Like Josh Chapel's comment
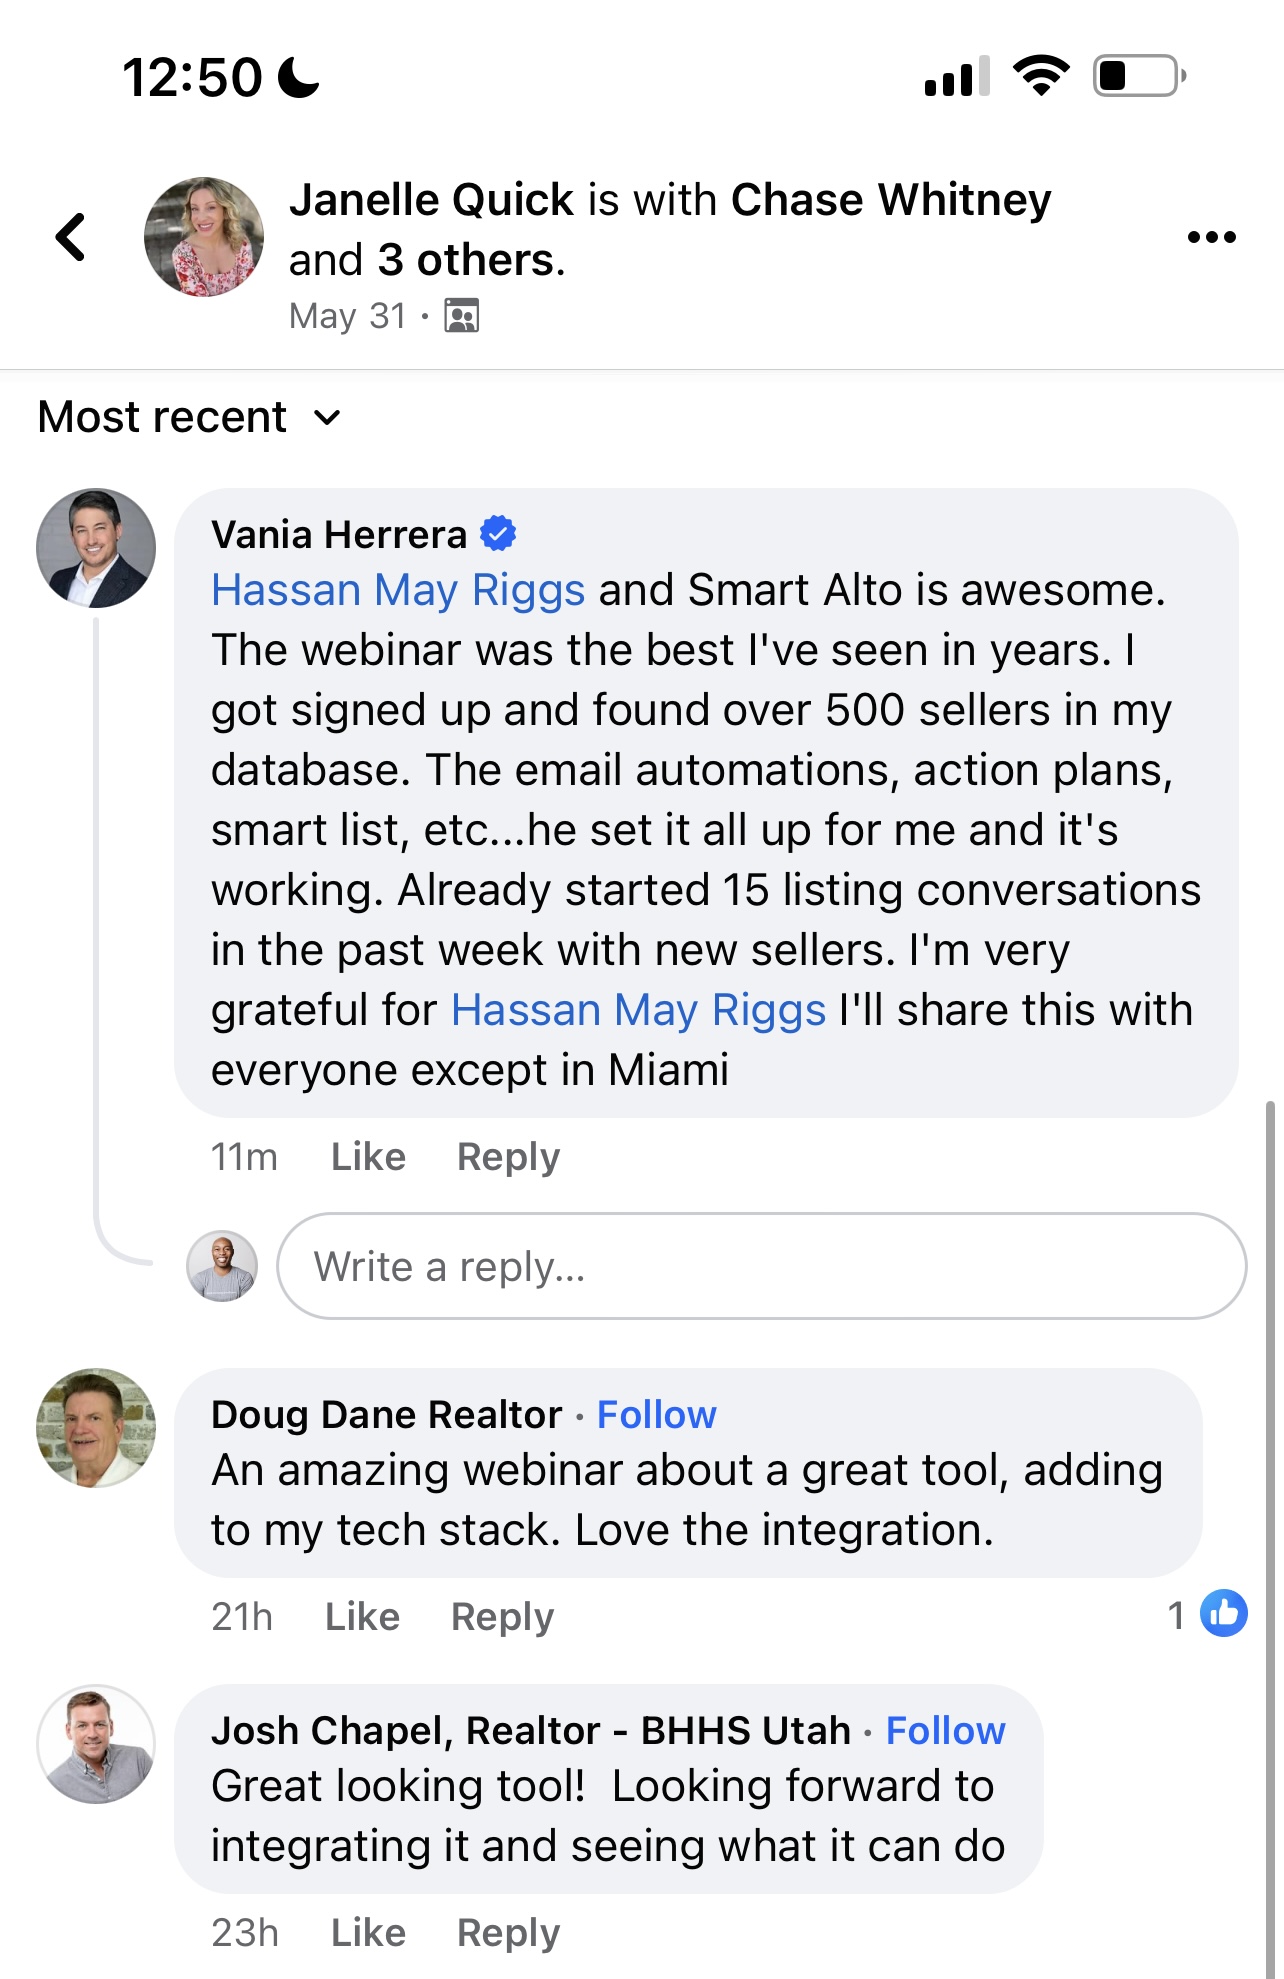Viewport: 1284px width, 1979px height. (368, 1933)
